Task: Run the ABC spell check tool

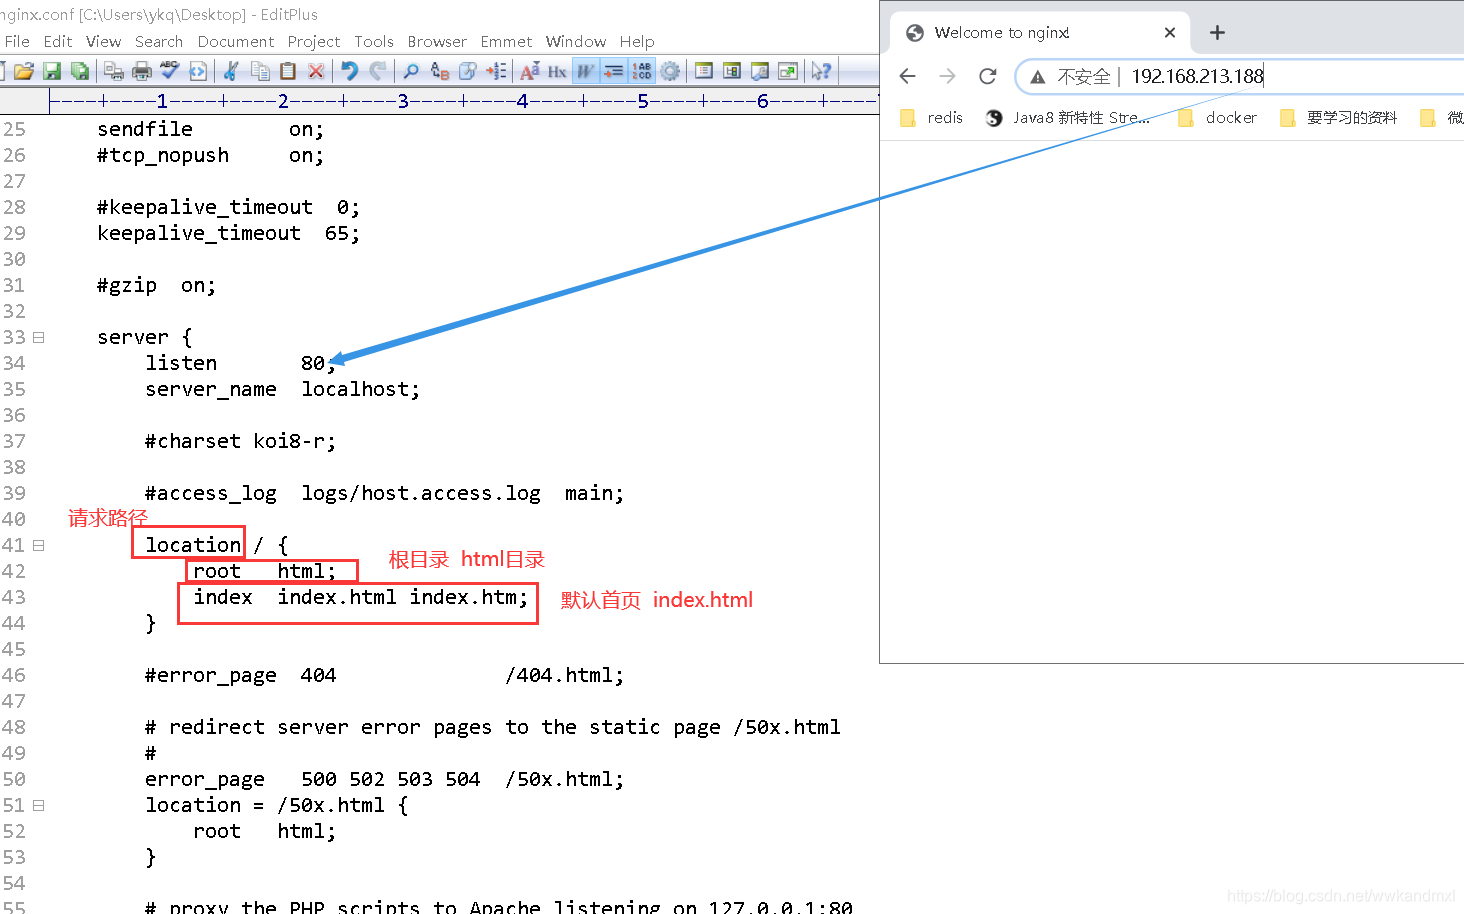Action: pos(170,70)
